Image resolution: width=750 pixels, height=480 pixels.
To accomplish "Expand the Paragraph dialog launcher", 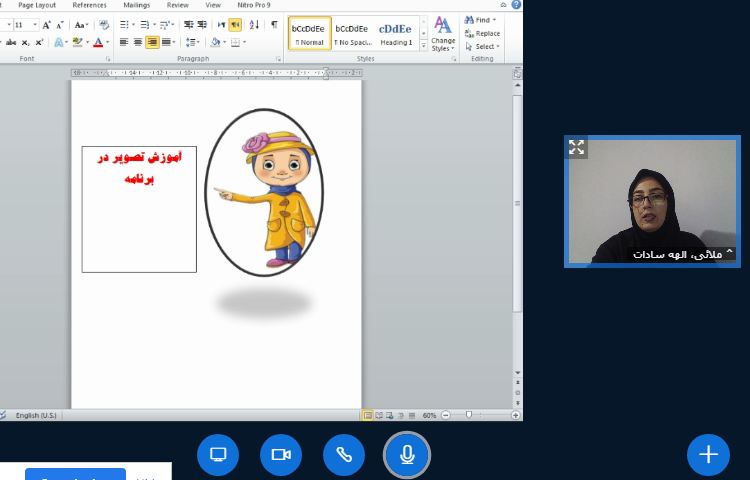I will point(278,59).
